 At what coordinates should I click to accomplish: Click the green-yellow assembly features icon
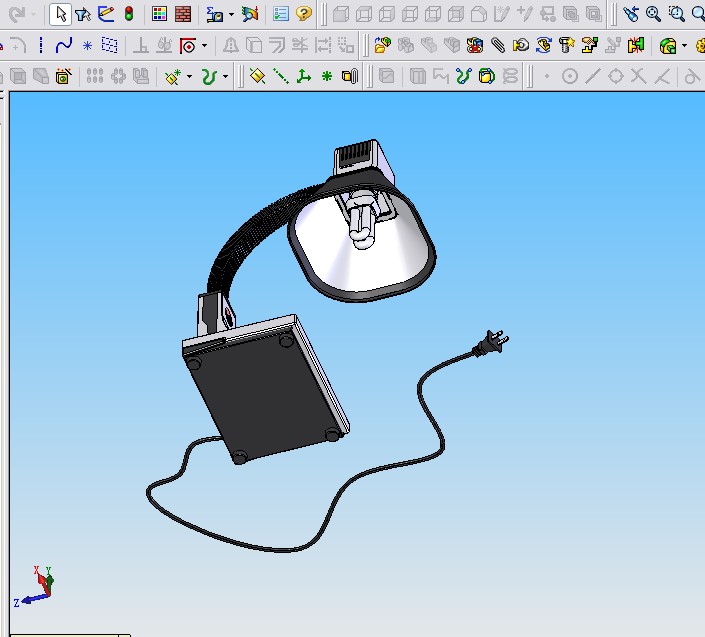pyautogui.click(x=668, y=45)
